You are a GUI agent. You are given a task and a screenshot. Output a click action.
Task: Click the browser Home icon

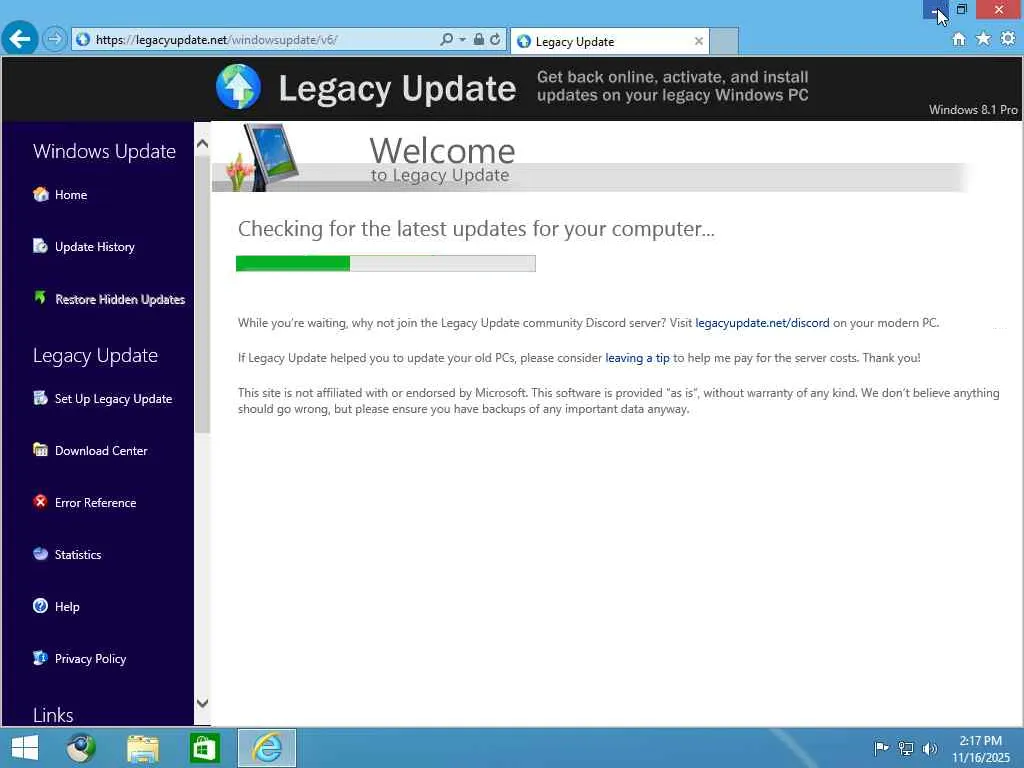959,39
